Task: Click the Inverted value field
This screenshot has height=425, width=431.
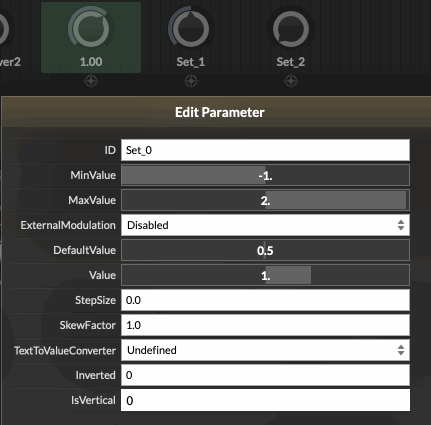Action: click(265, 375)
